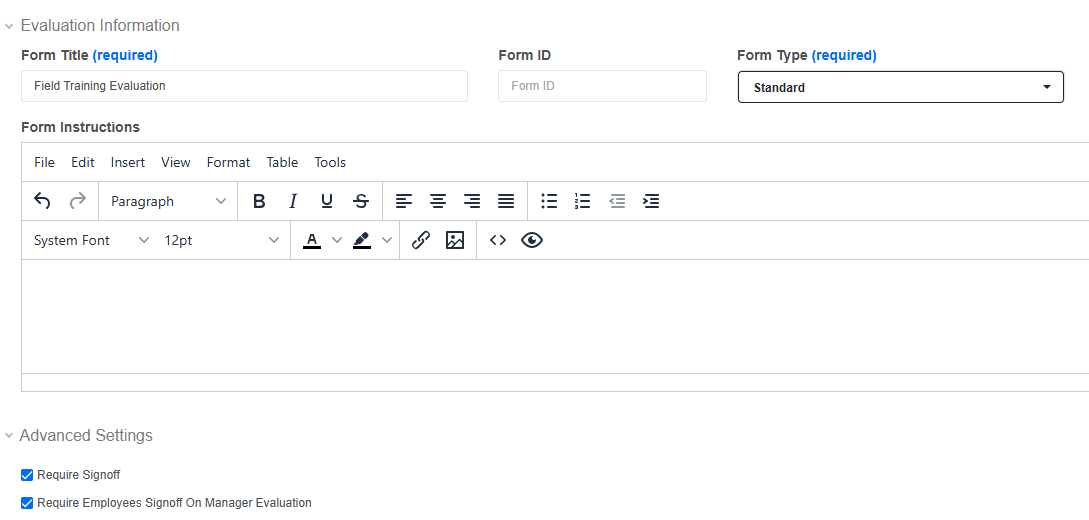The height and width of the screenshot is (520, 1089).
Task: Justify the text
Action: click(506, 201)
